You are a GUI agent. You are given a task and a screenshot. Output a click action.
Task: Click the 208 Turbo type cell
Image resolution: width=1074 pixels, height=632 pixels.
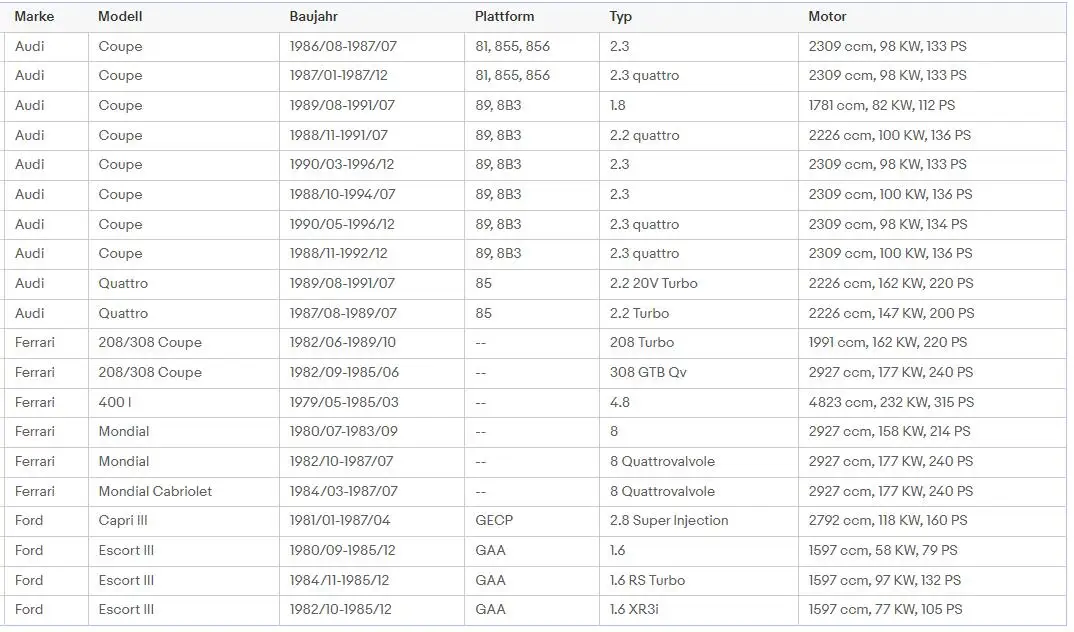[x=642, y=343]
